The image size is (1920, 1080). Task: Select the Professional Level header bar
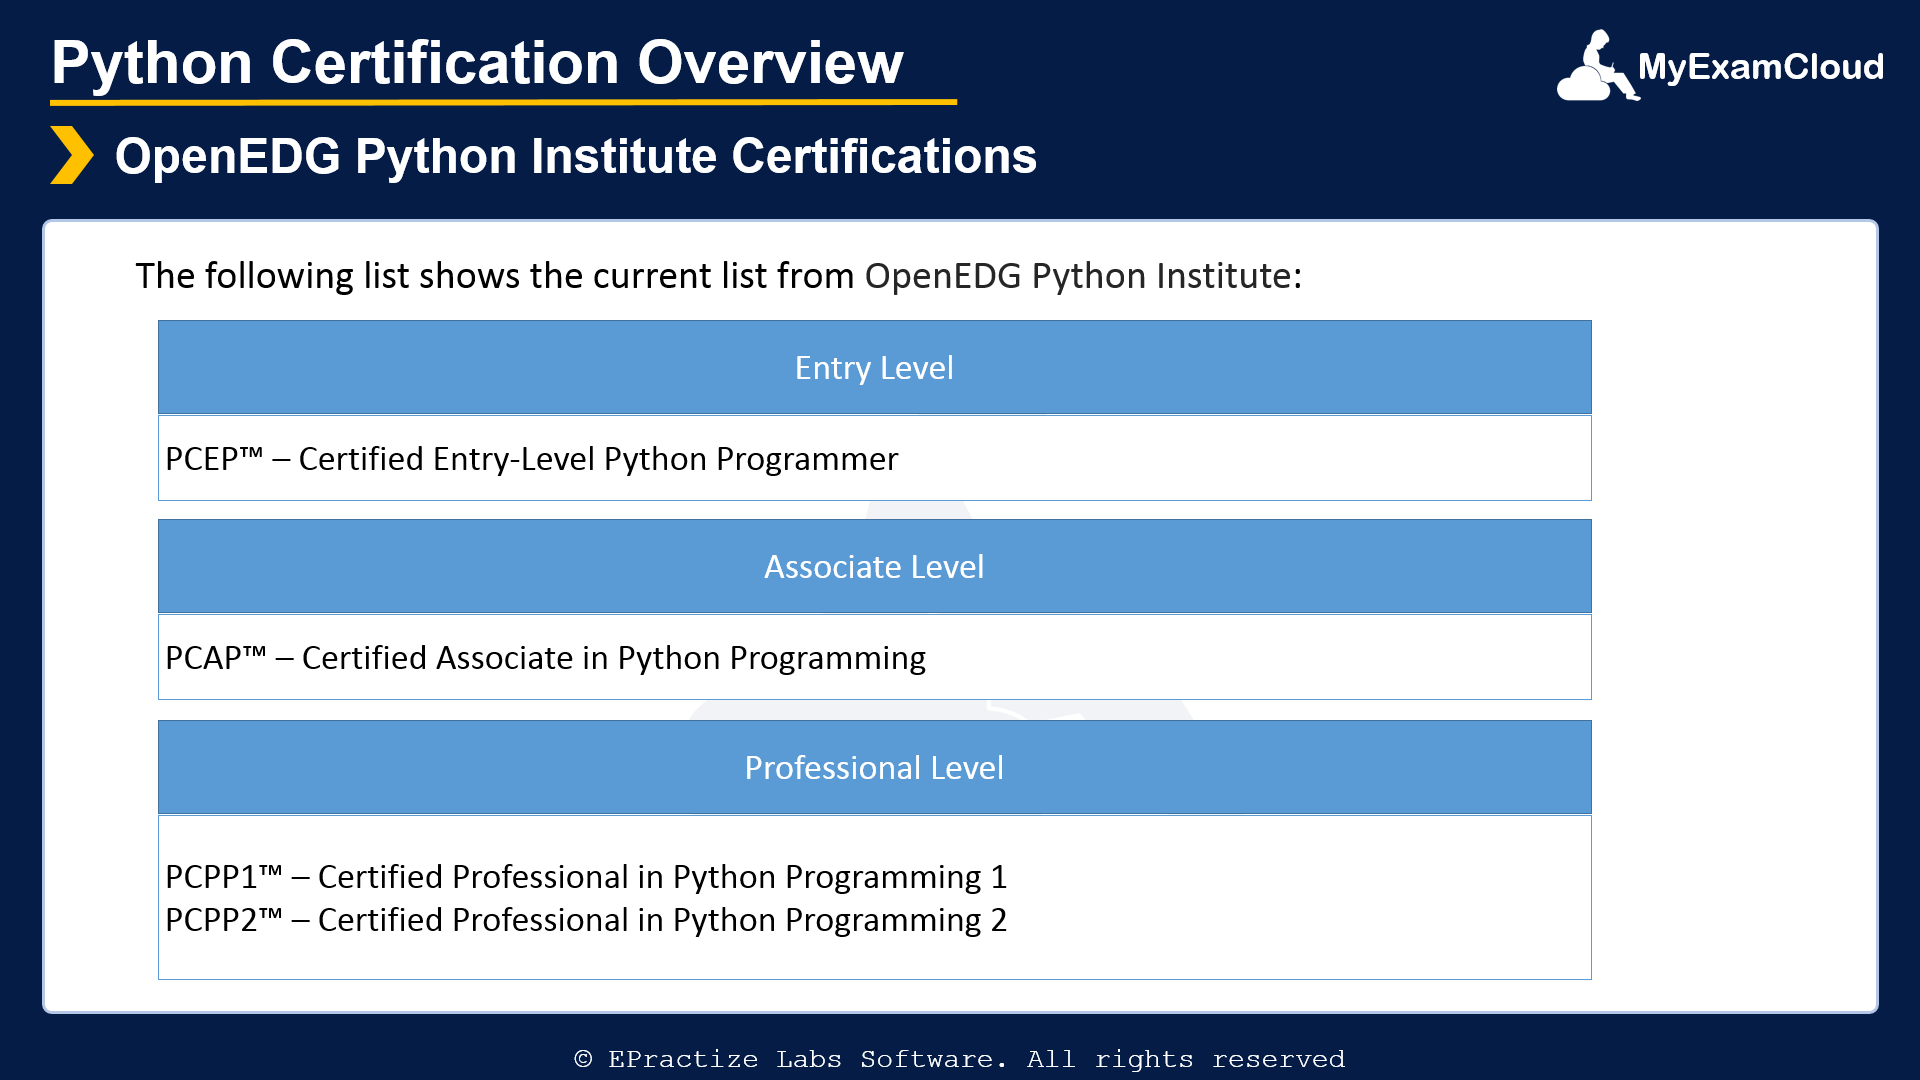click(874, 767)
